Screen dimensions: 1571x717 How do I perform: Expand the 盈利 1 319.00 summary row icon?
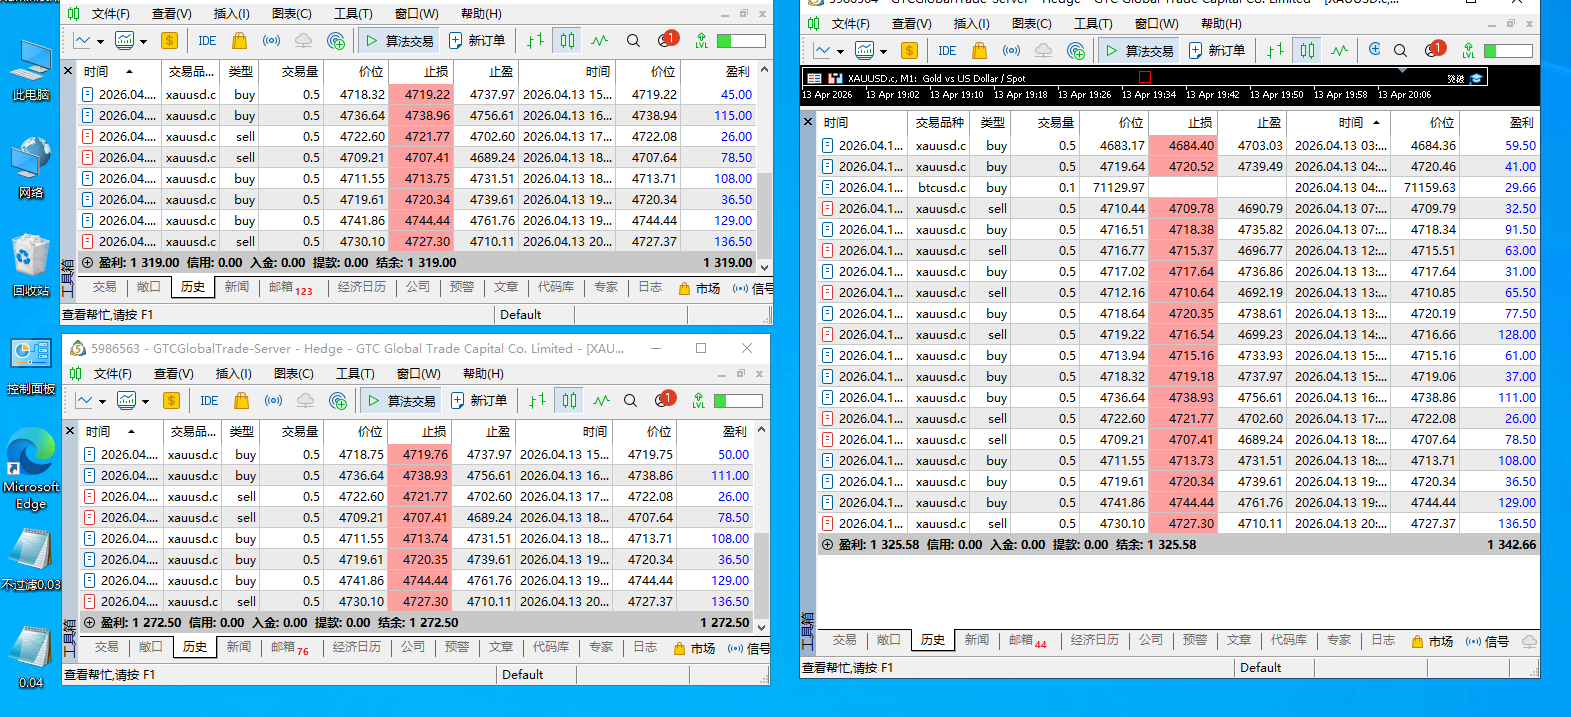click(x=87, y=263)
